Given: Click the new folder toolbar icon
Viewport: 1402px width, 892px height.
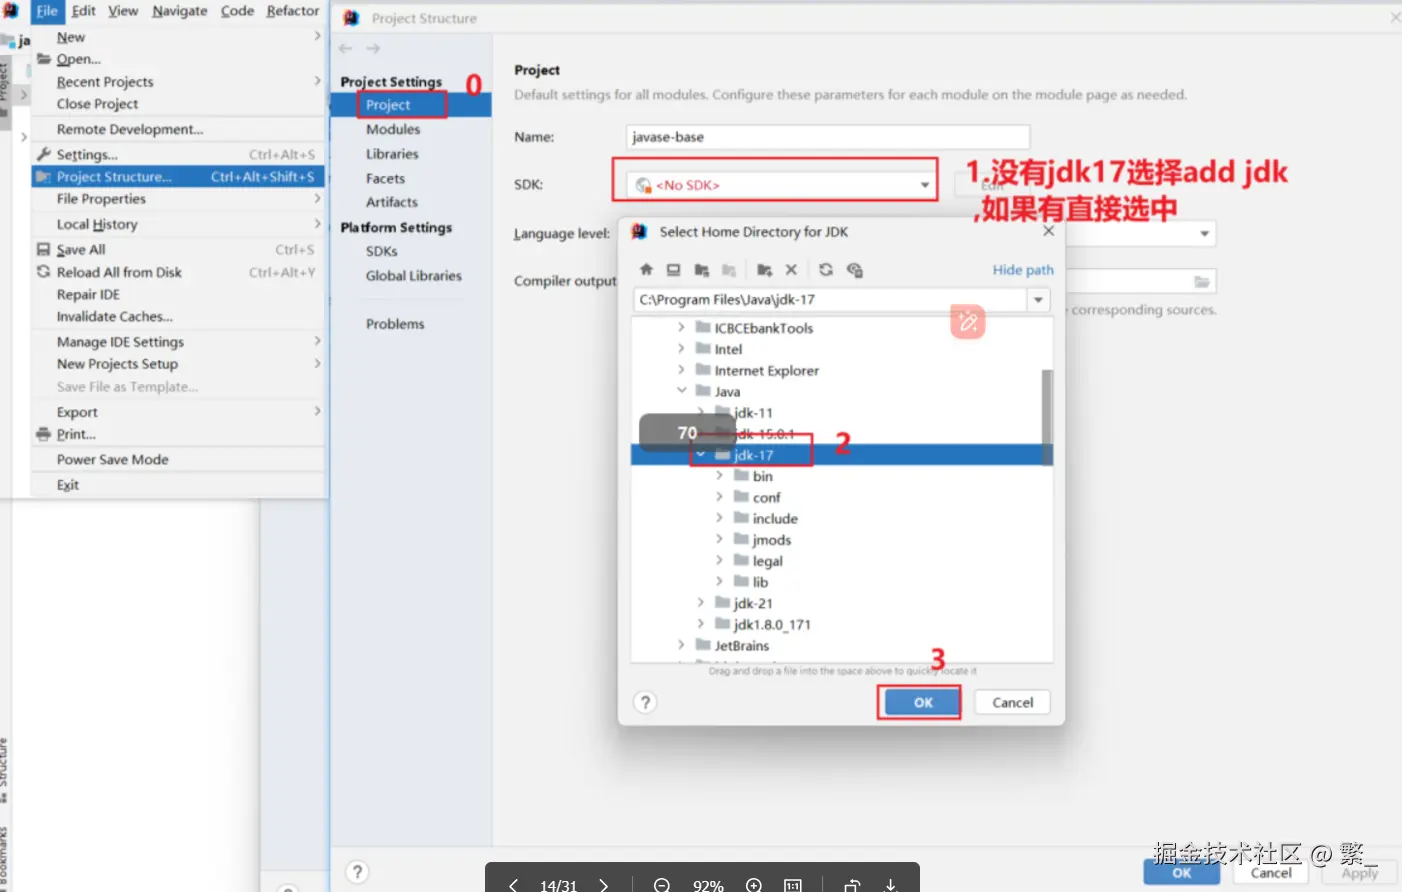Looking at the screenshot, I should click(x=764, y=270).
